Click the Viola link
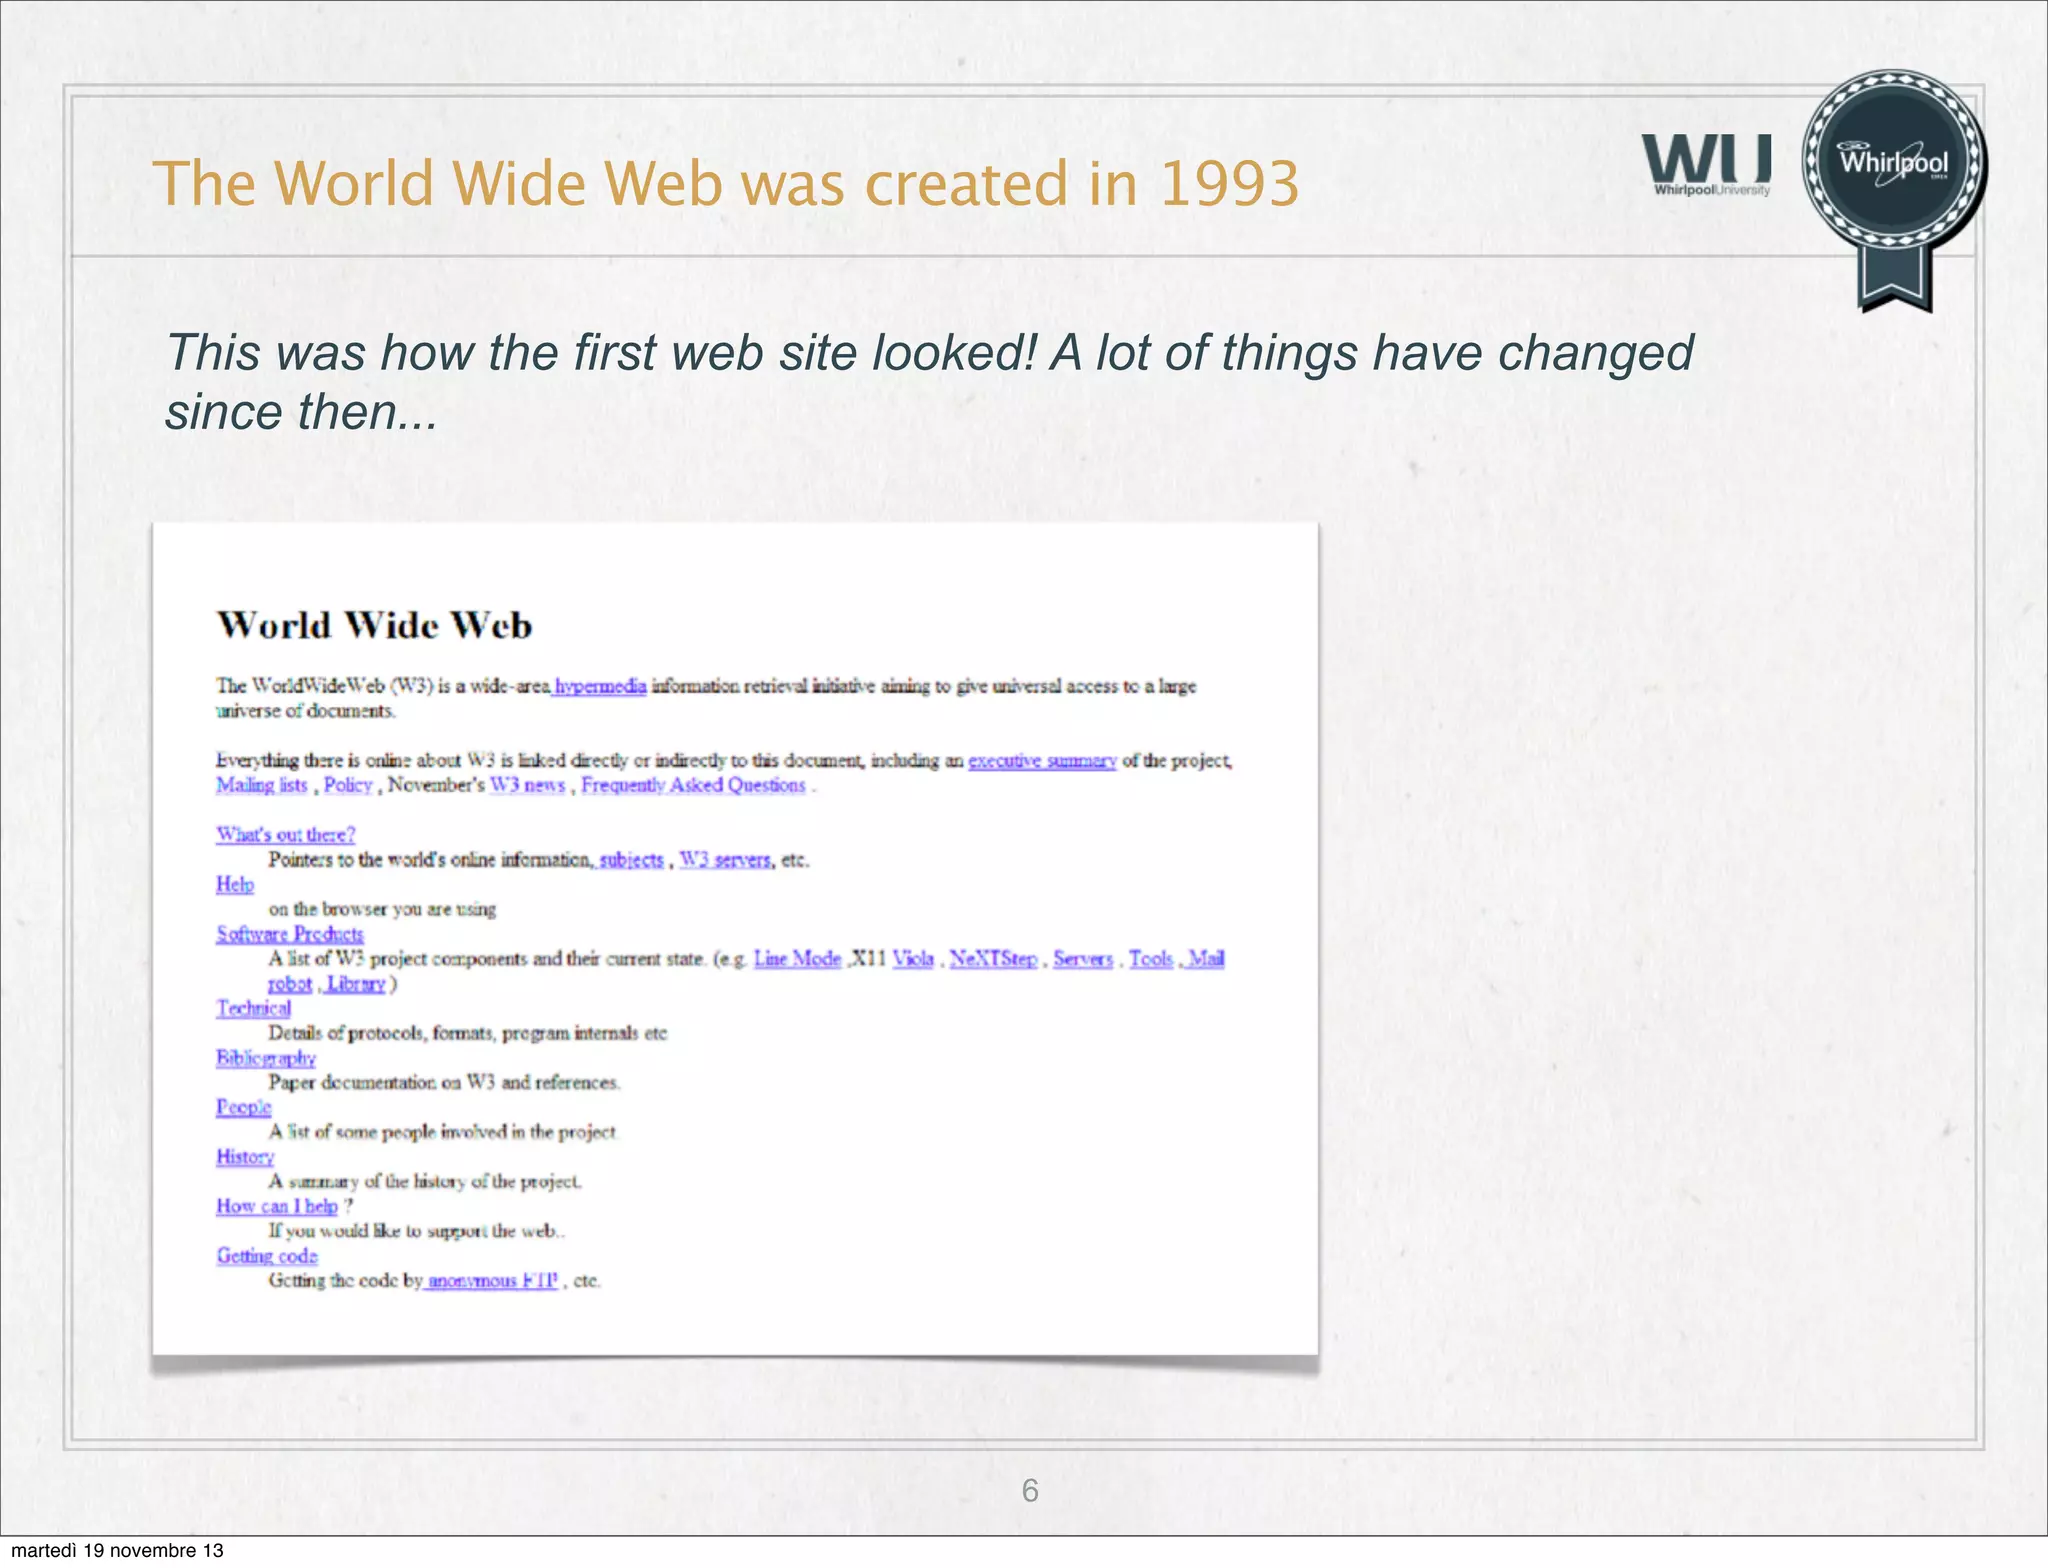Viewport: 2048px width, 1568px height. [x=913, y=959]
